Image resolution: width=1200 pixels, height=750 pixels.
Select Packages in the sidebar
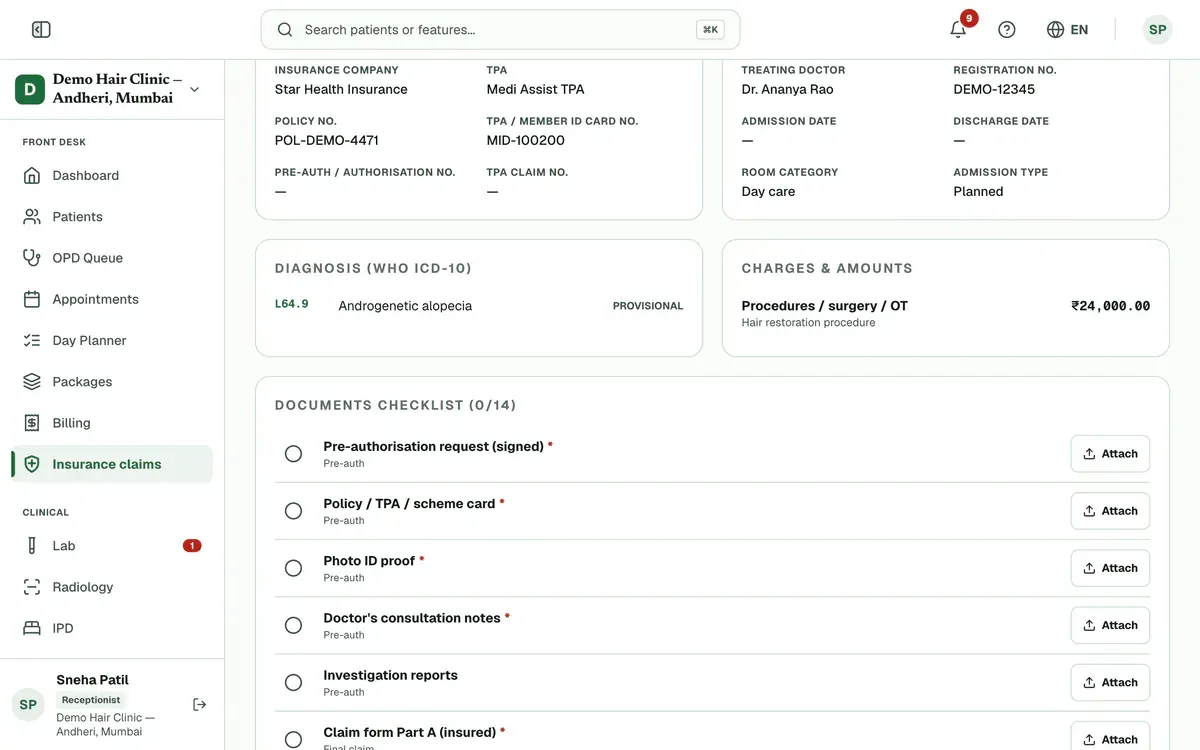[112, 382]
